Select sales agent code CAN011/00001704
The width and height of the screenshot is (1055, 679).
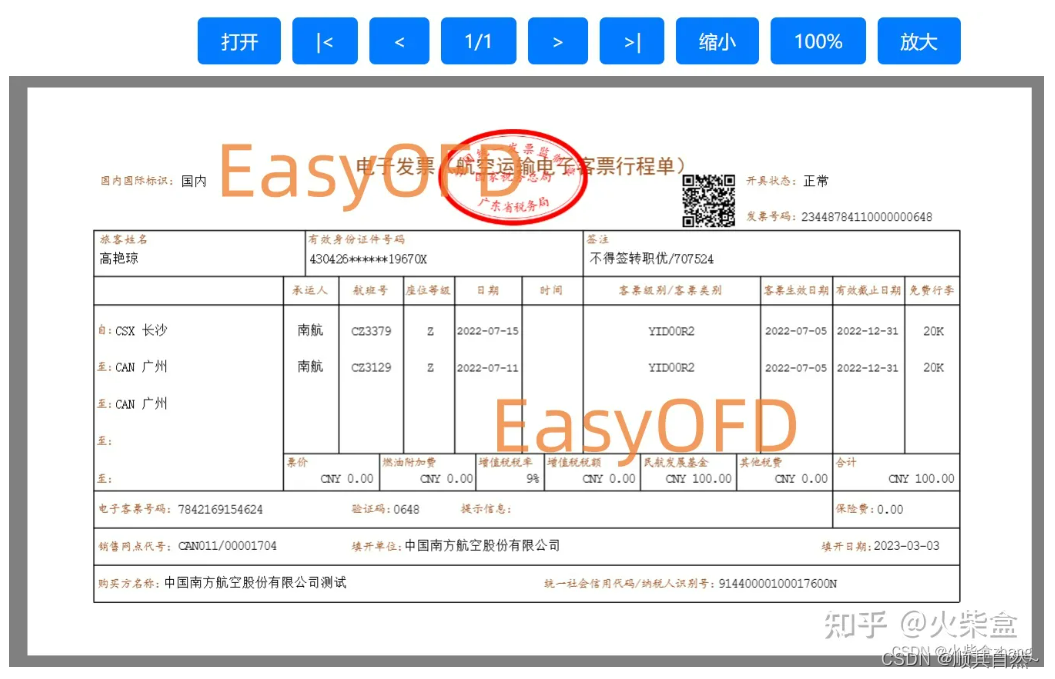[x=227, y=546]
